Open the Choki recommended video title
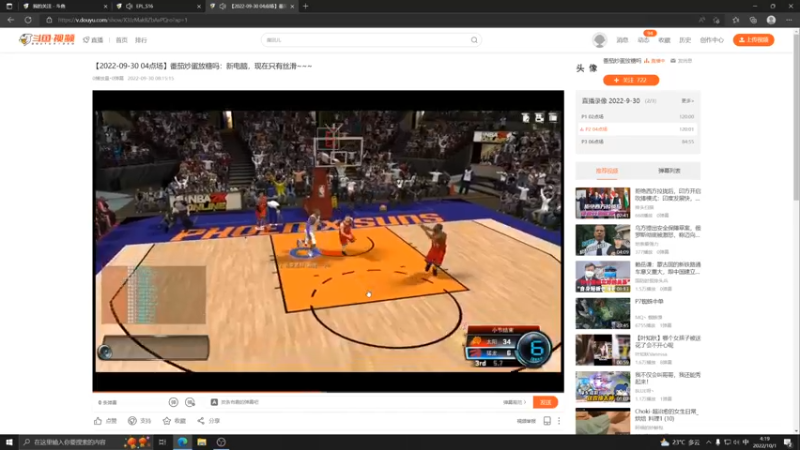The image size is (800, 450). point(666,415)
